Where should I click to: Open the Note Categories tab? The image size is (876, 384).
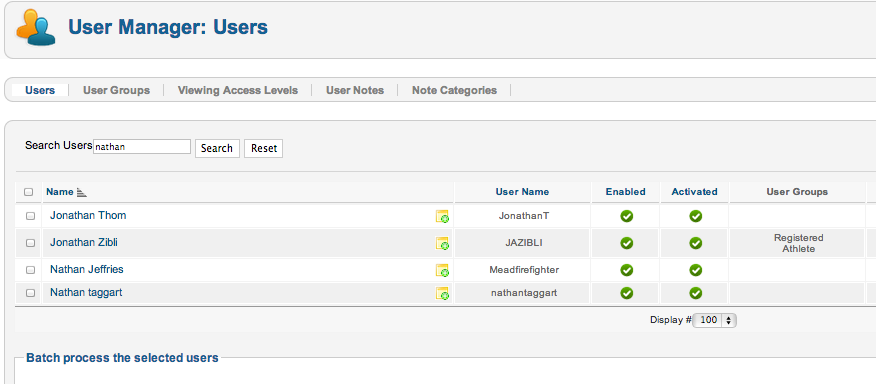point(454,90)
